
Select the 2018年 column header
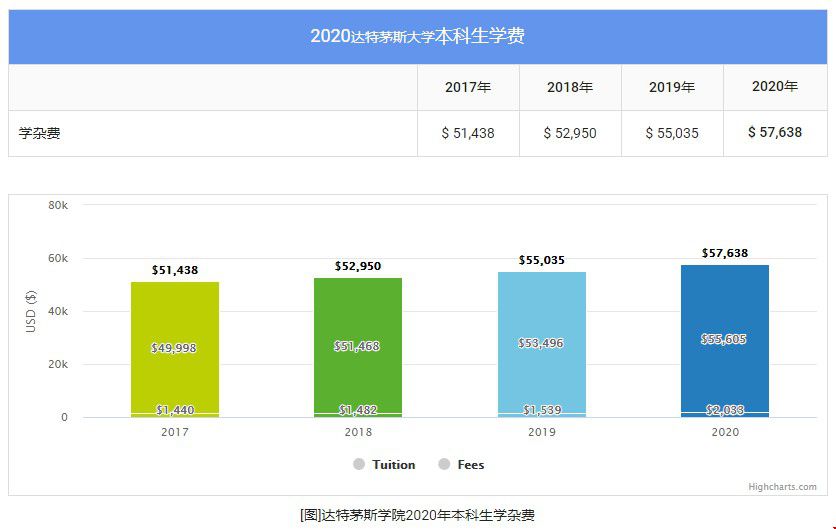[x=570, y=87]
